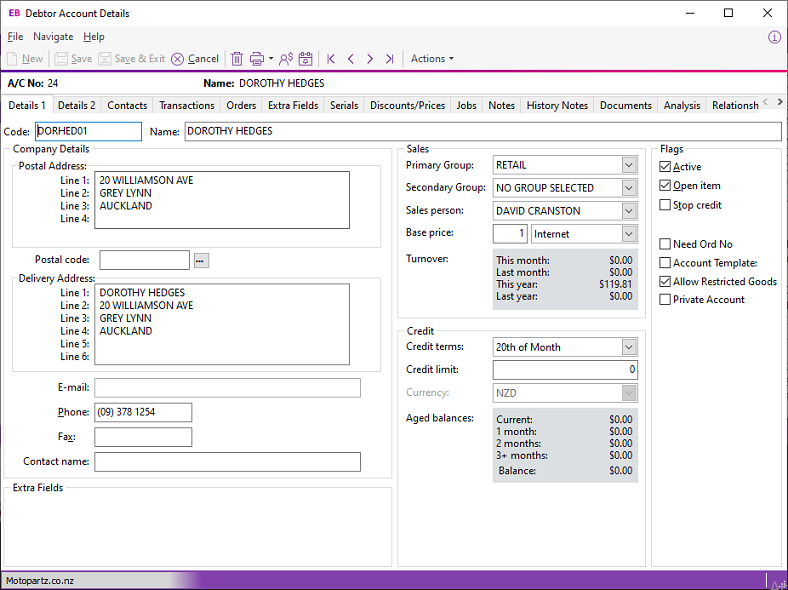
Task: Go to first record arrow
Action: (331, 59)
